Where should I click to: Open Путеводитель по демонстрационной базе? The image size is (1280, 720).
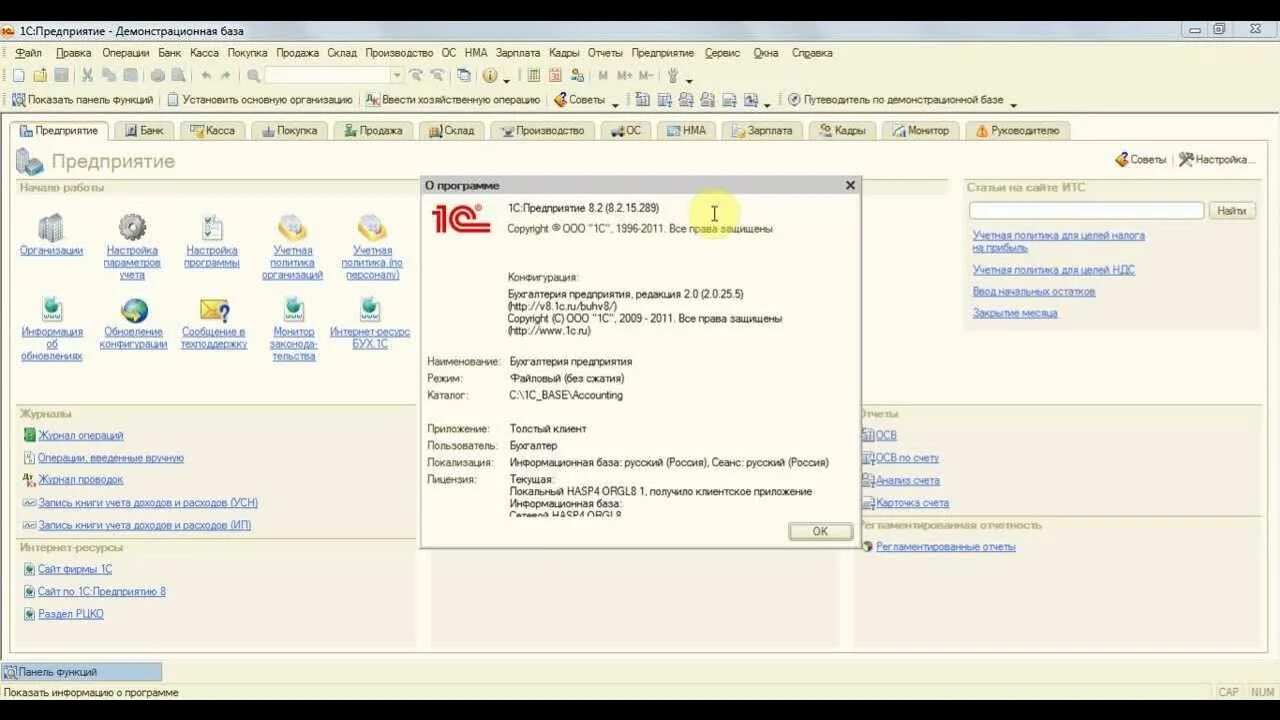895,100
